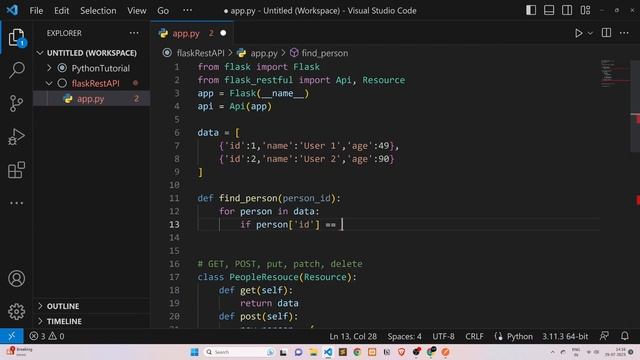Viewport: 640px width, 360px height.
Task: Open the View menu
Action: pos(136,10)
